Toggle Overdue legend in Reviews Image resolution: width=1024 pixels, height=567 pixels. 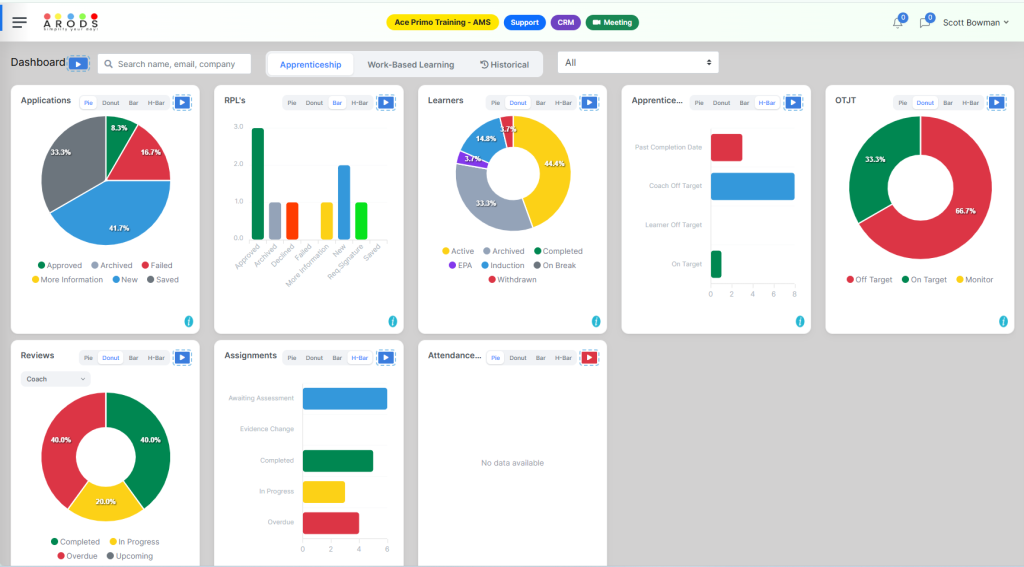point(77,556)
